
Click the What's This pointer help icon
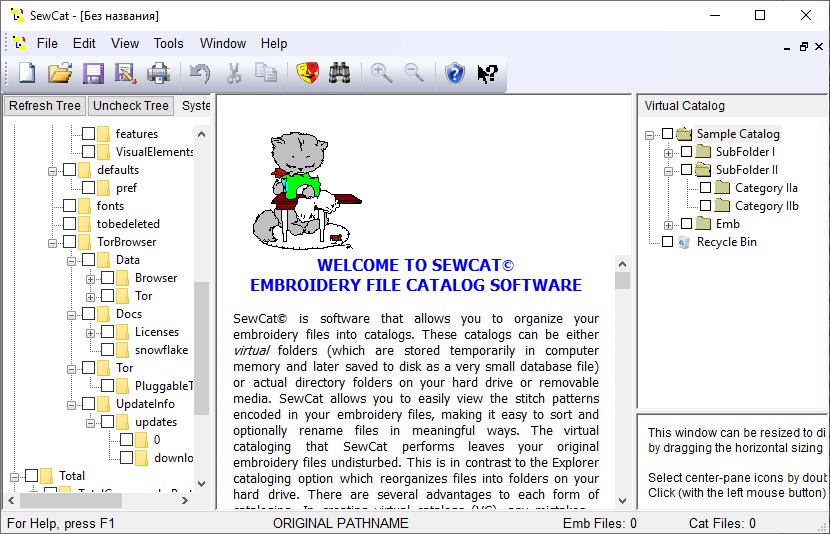(488, 73)
